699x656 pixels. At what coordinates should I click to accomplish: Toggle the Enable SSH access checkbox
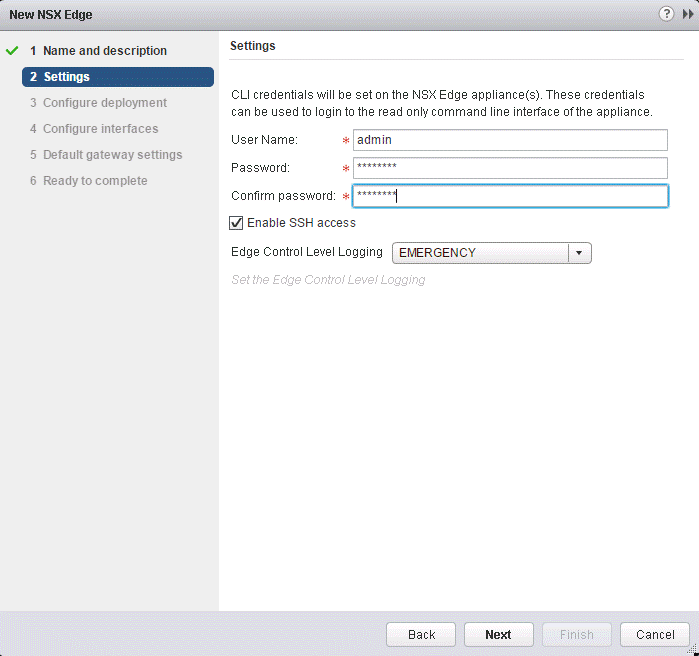pos(237,223)
